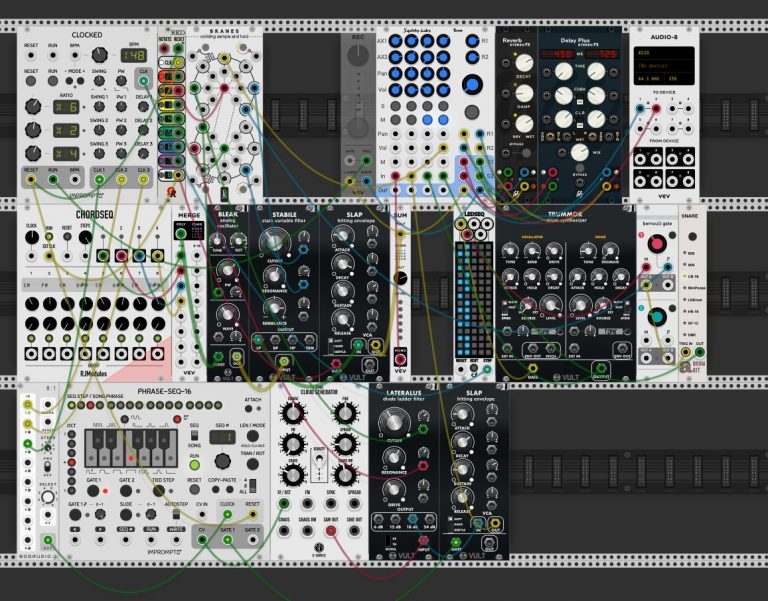Click AUDIO-8 To Device port 1
This screenshot has width=768, height=601.
click(640, 109)
